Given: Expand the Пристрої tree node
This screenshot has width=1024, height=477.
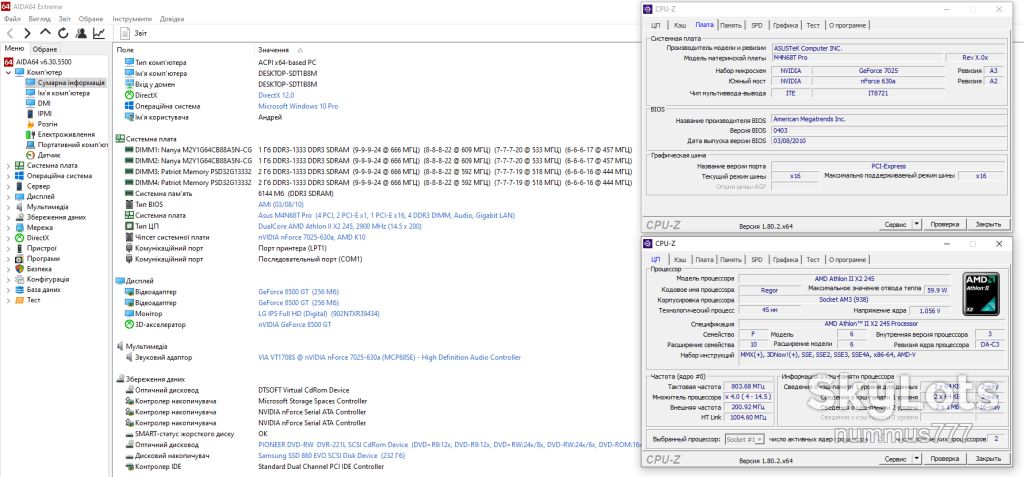Looking at the screenshot, I should tap(8, 248).
